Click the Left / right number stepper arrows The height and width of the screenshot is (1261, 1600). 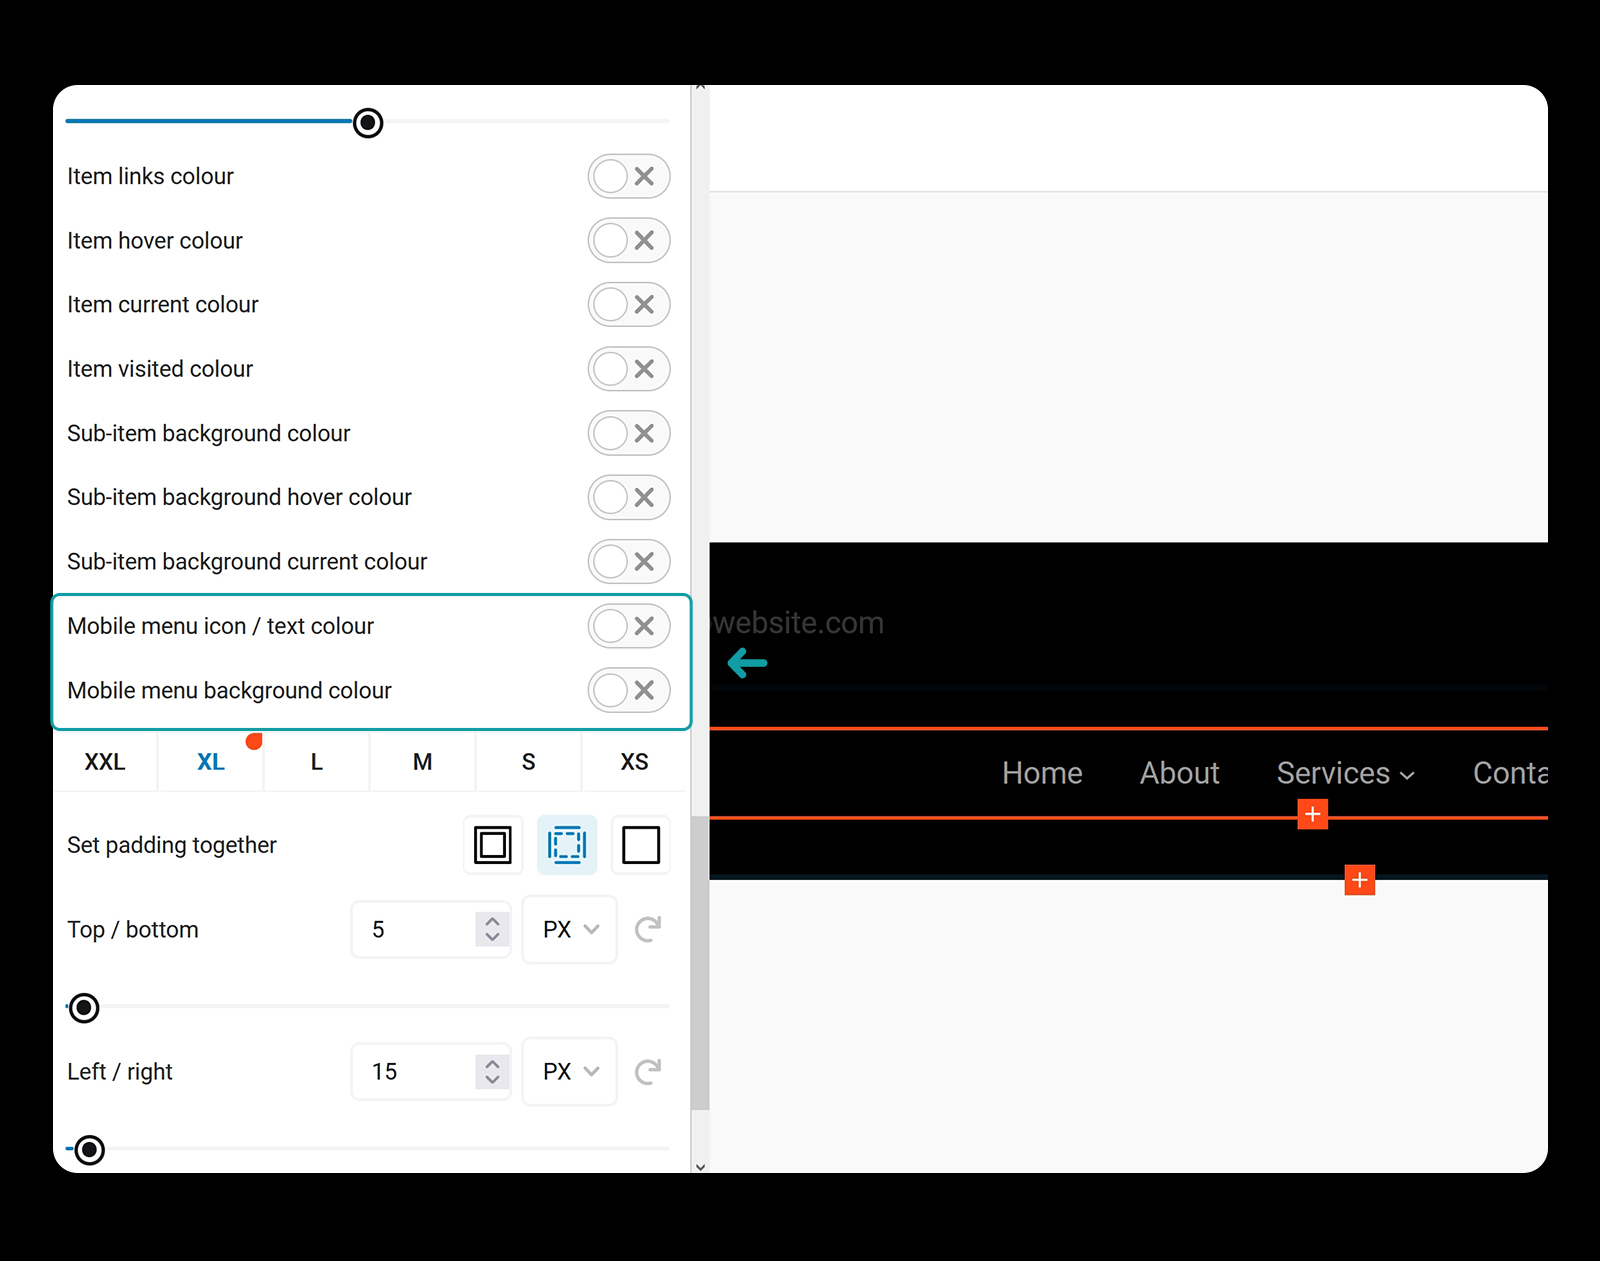tap(492, 1071)
